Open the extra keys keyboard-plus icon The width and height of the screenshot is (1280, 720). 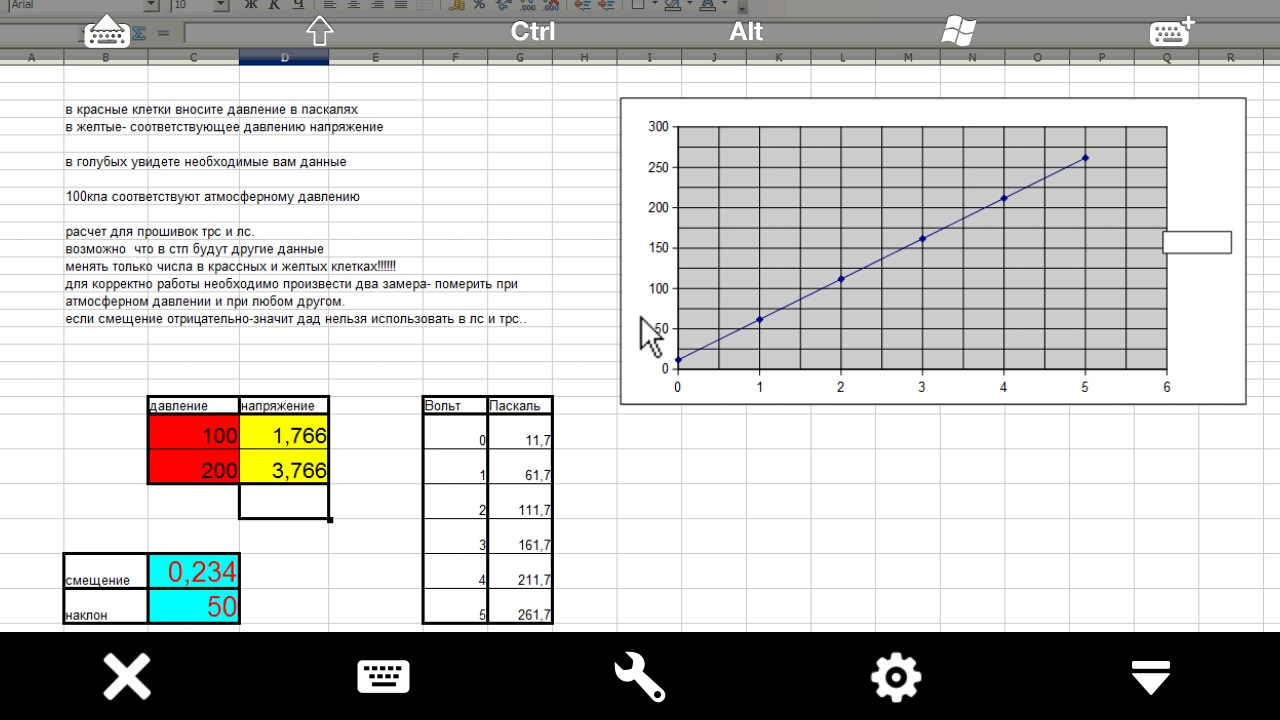coord(1172,31)
